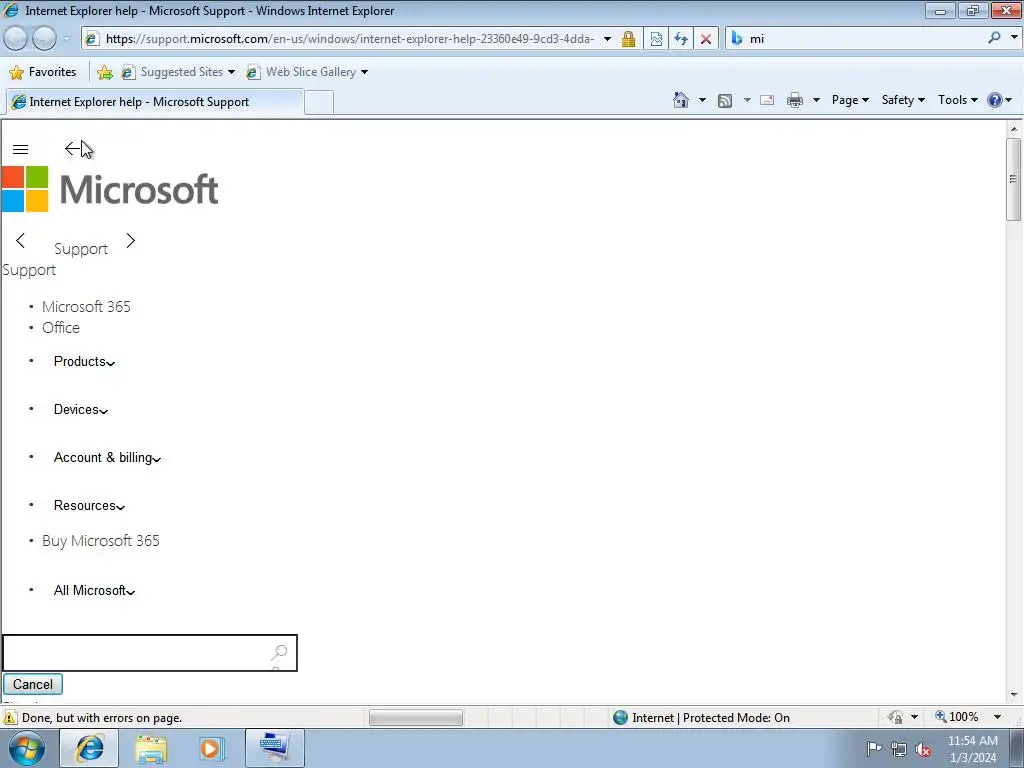The width and height of the screenshot is (1024, 768).
Task: Click the Microsoft logo
Action: 110,189
